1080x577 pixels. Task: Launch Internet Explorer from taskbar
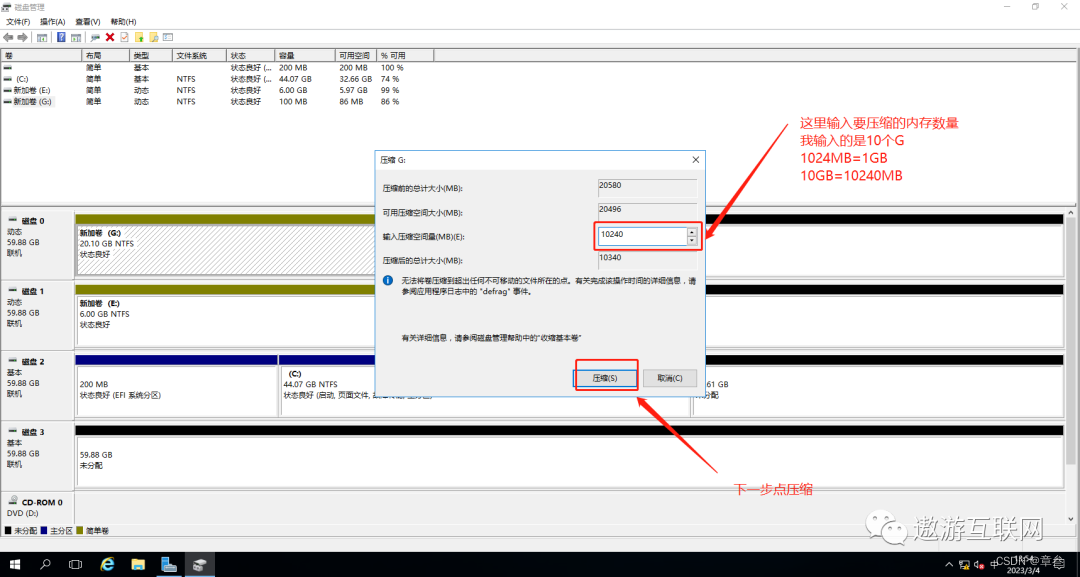click(107, 565)
